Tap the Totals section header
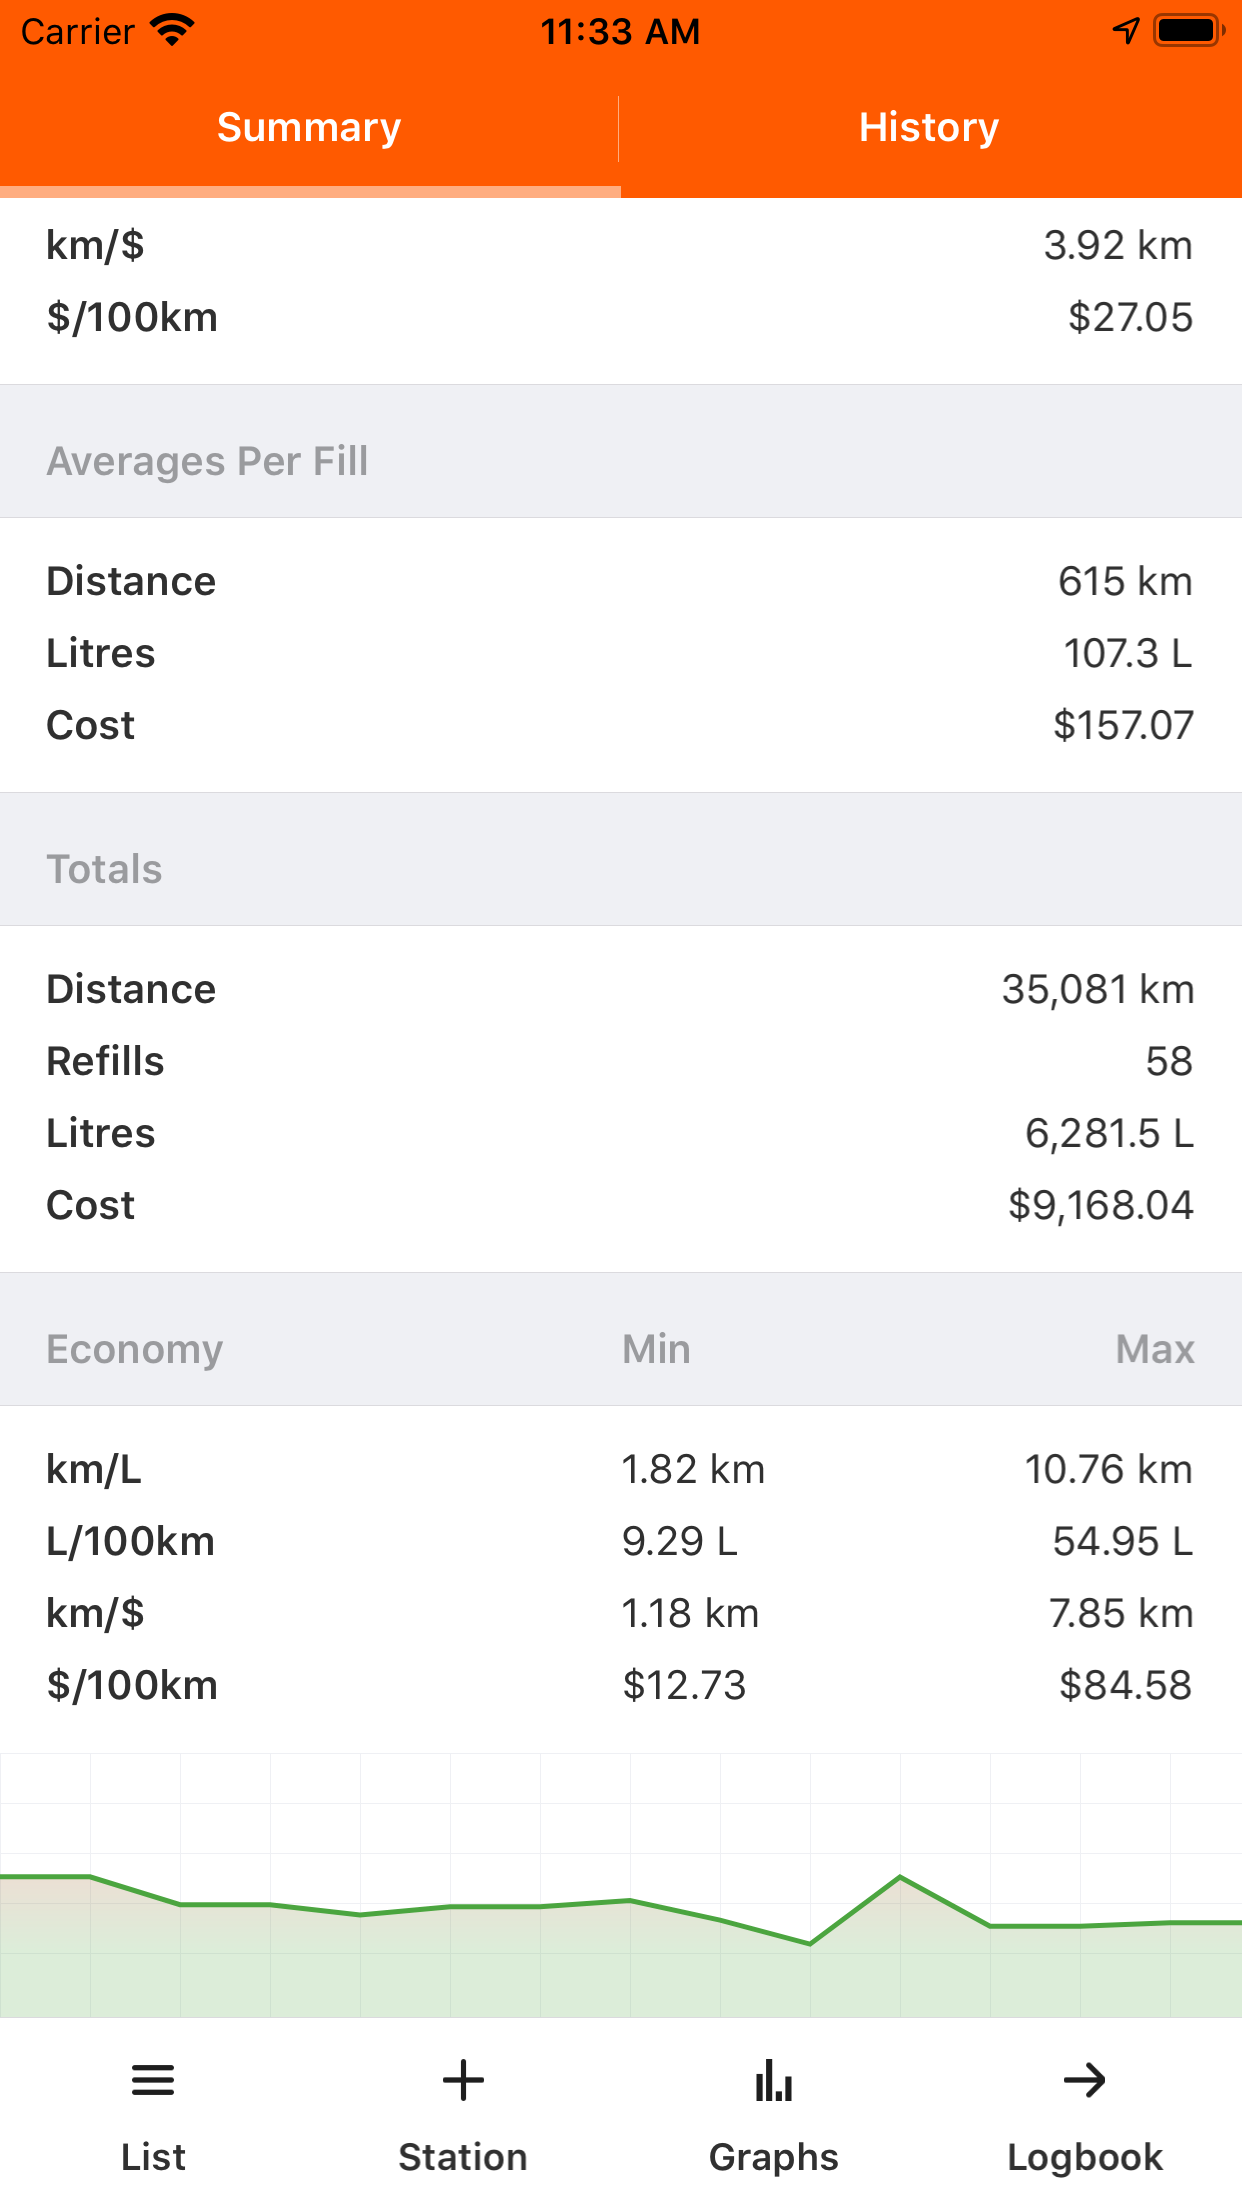Viewport: 1242px width, 2208px height. pos(105,869)
